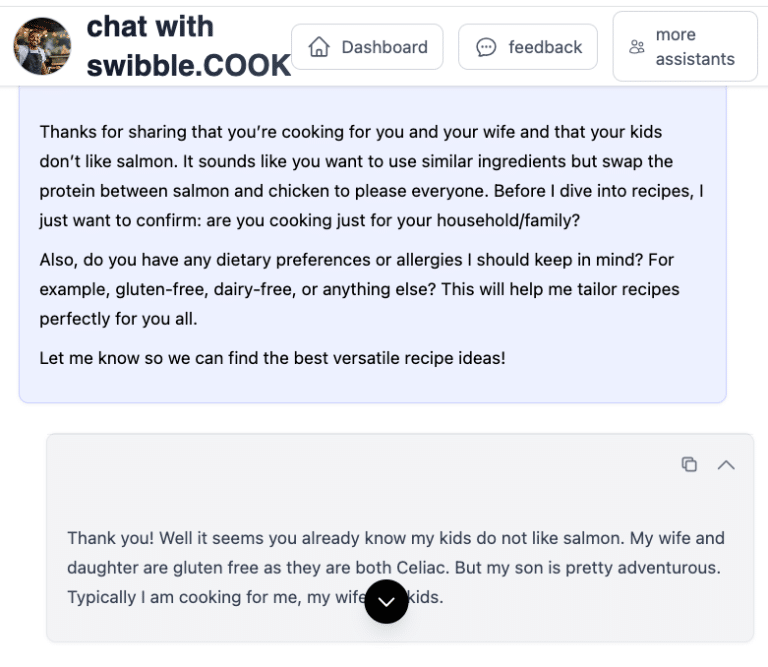Click the "chat with" header text
Image resolution: width=768 pixels, height=667 pixels.
click(151, 27)
